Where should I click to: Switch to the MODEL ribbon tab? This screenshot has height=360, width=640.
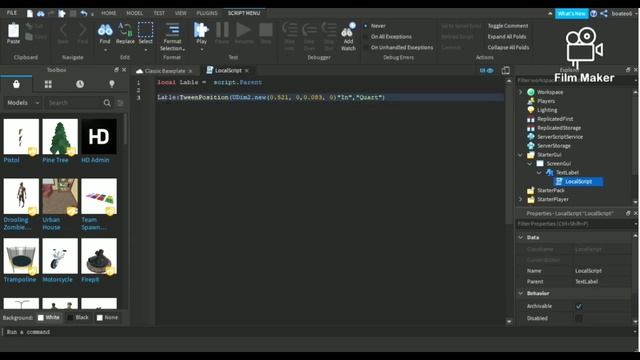[134, 13]
